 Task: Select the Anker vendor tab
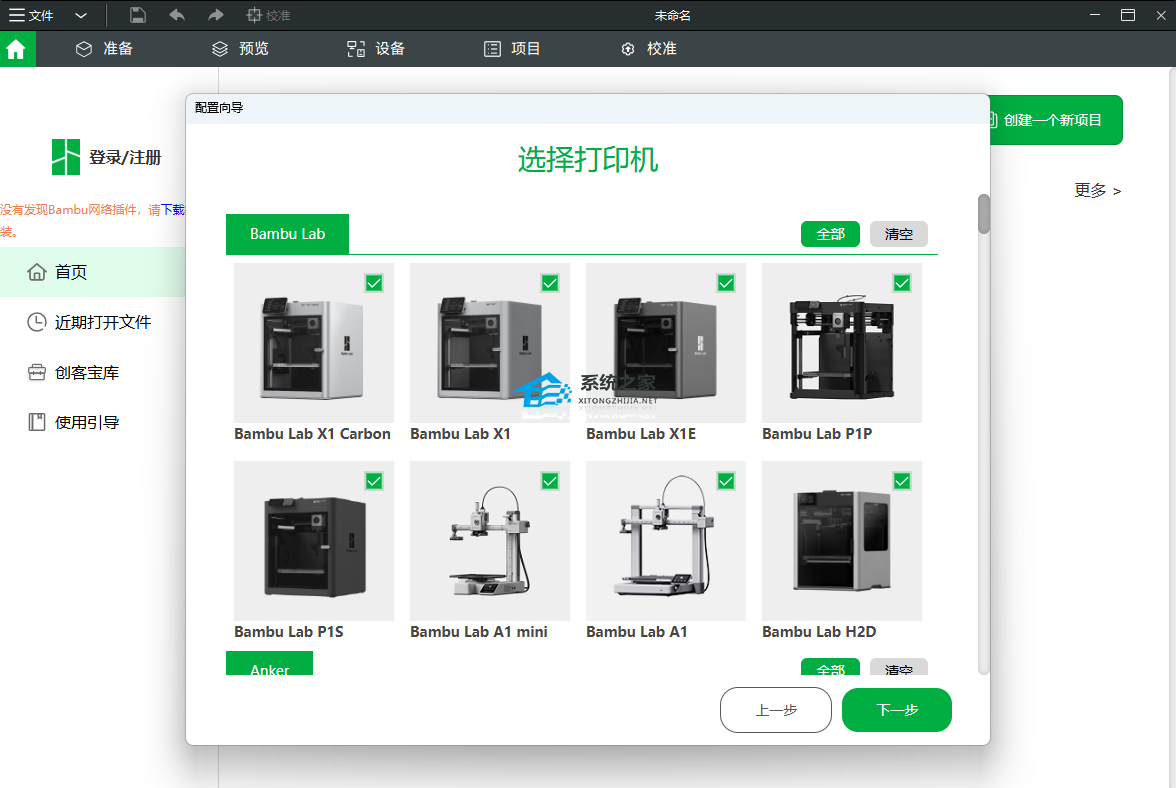[x=269, y=664]
